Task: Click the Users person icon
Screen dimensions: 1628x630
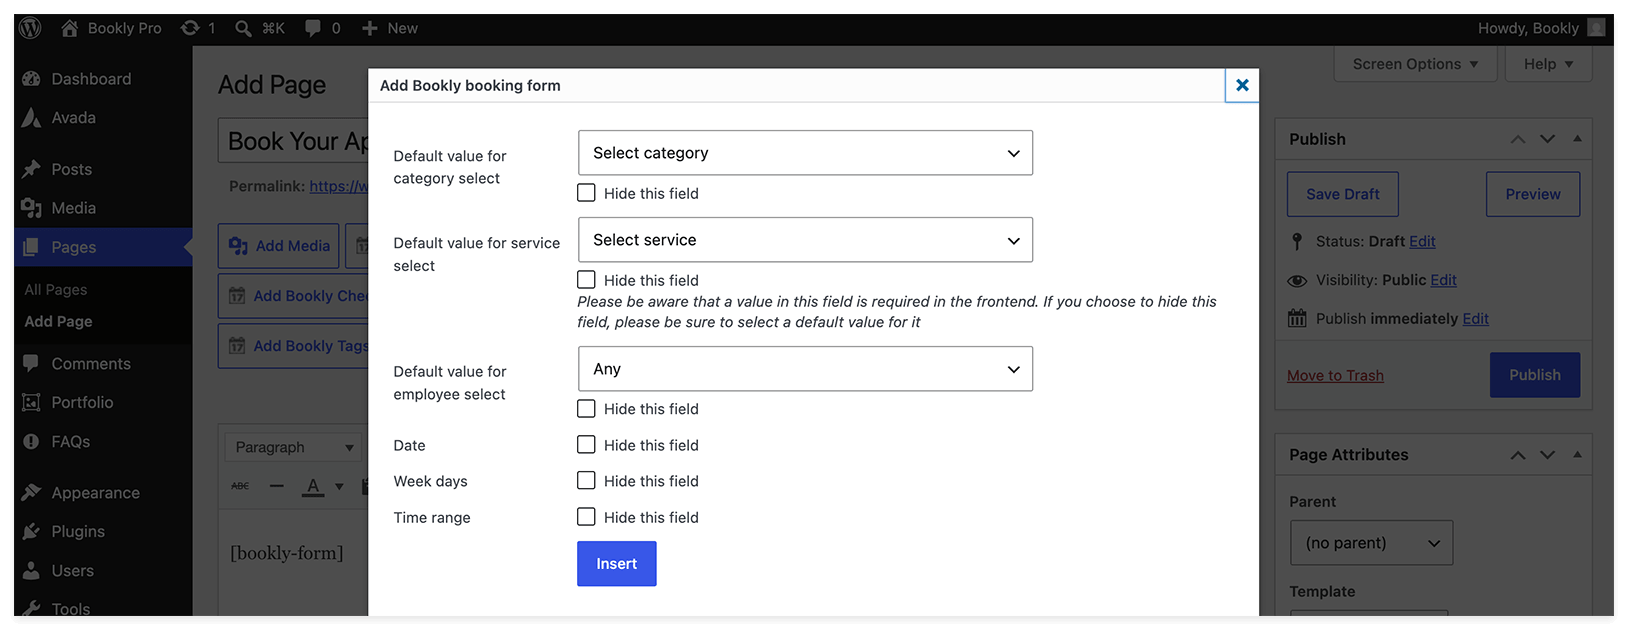Action: [x=32, y=570]
